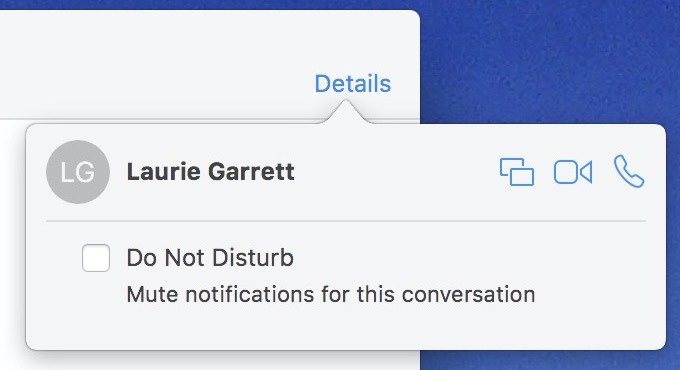Start screen sharing with Laurie Garrett
This screenshot has height=370, width=680.
point(517,172)
